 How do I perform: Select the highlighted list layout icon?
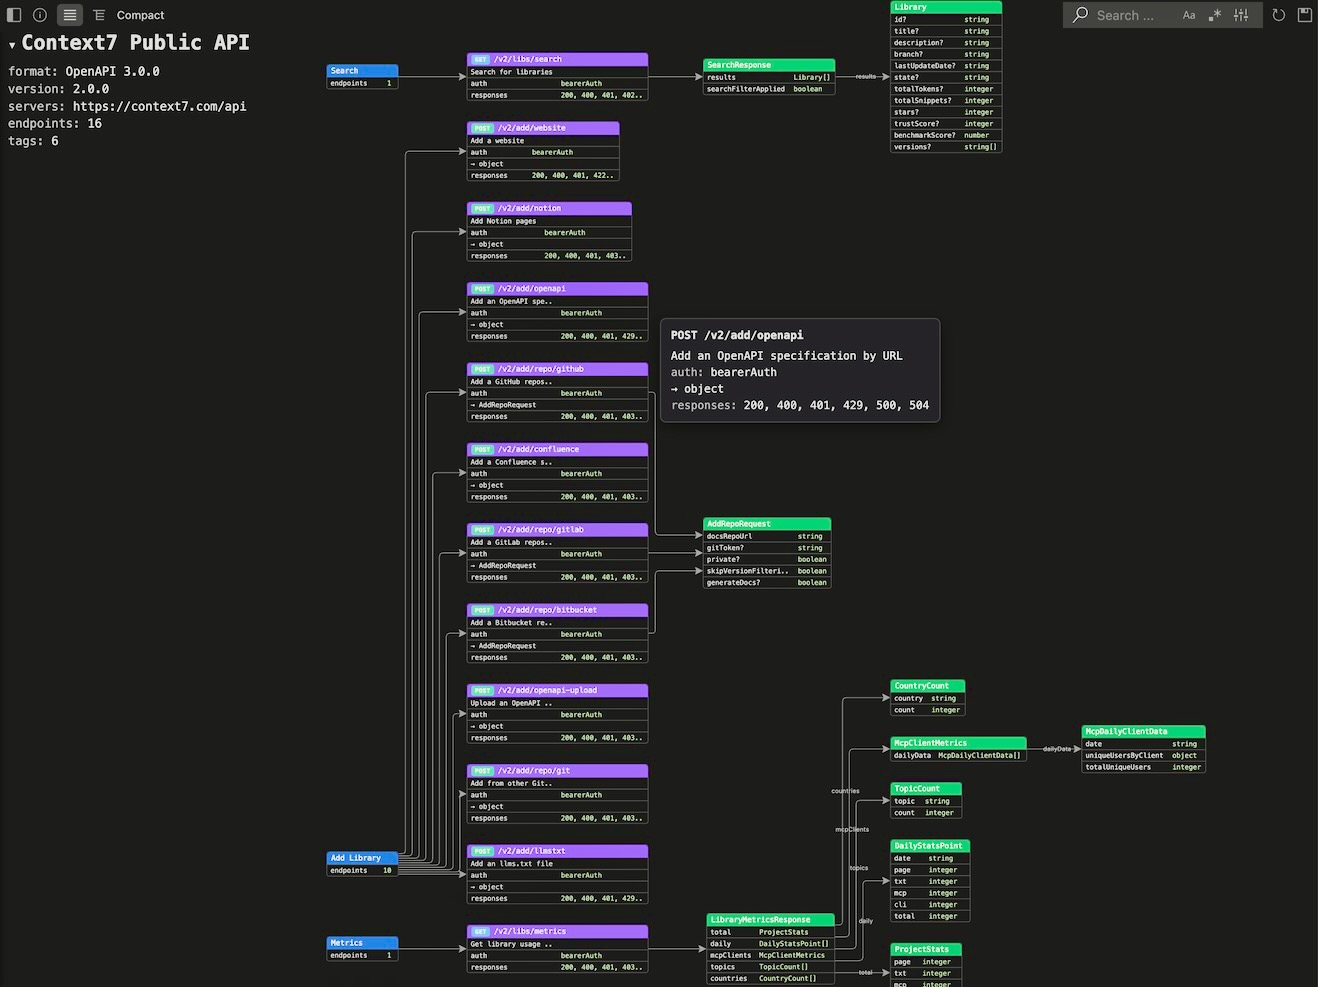[70, 15]
